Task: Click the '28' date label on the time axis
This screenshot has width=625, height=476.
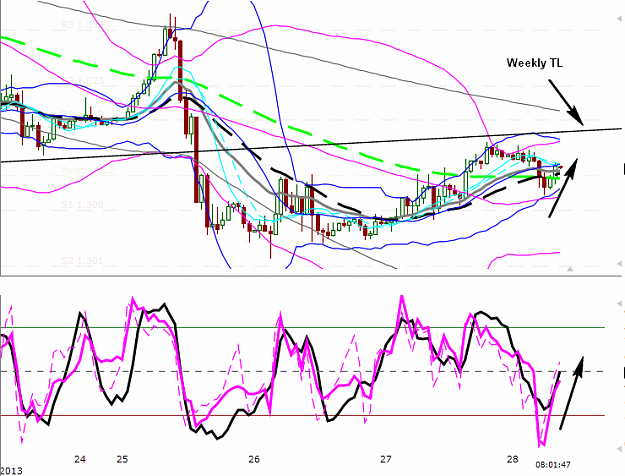Action: 512,459
